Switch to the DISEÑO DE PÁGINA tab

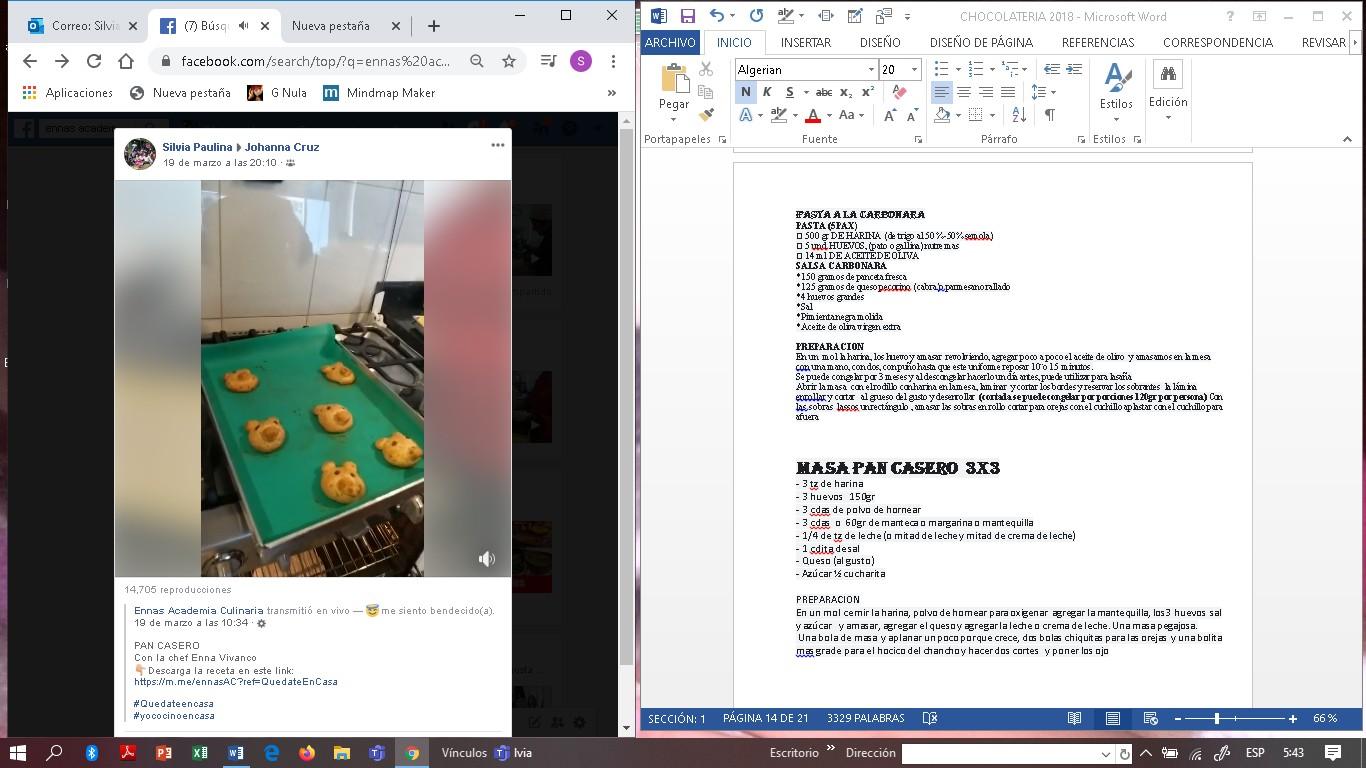(981, 42)
